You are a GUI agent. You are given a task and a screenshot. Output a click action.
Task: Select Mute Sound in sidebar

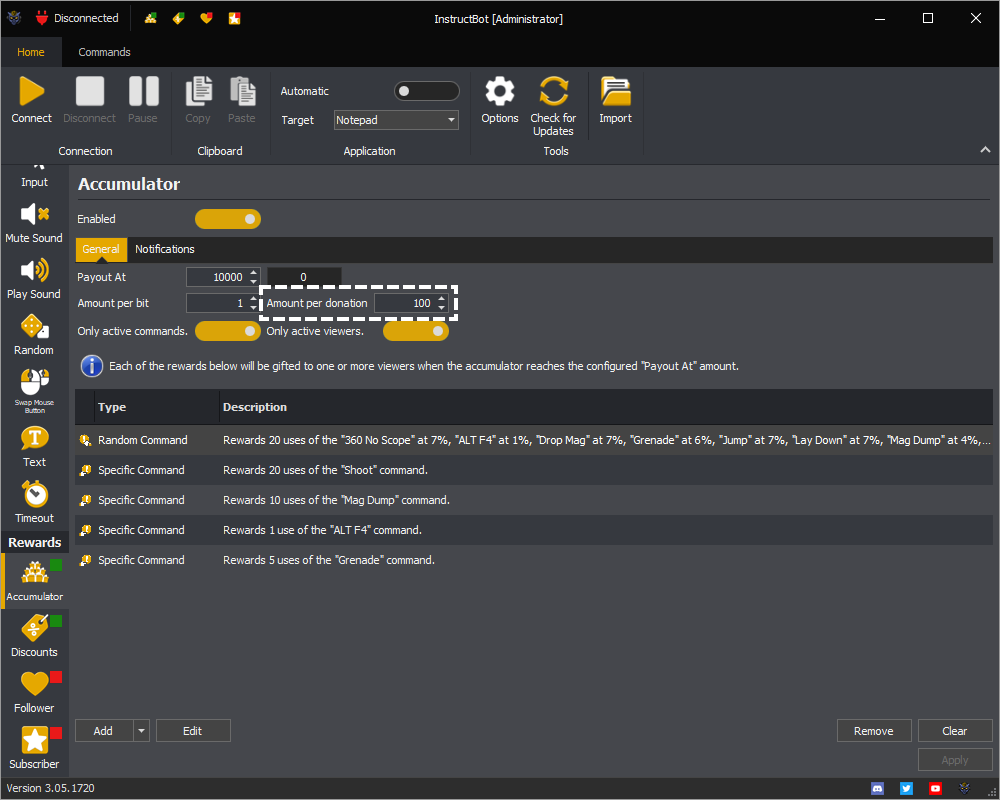click(34, 223)
